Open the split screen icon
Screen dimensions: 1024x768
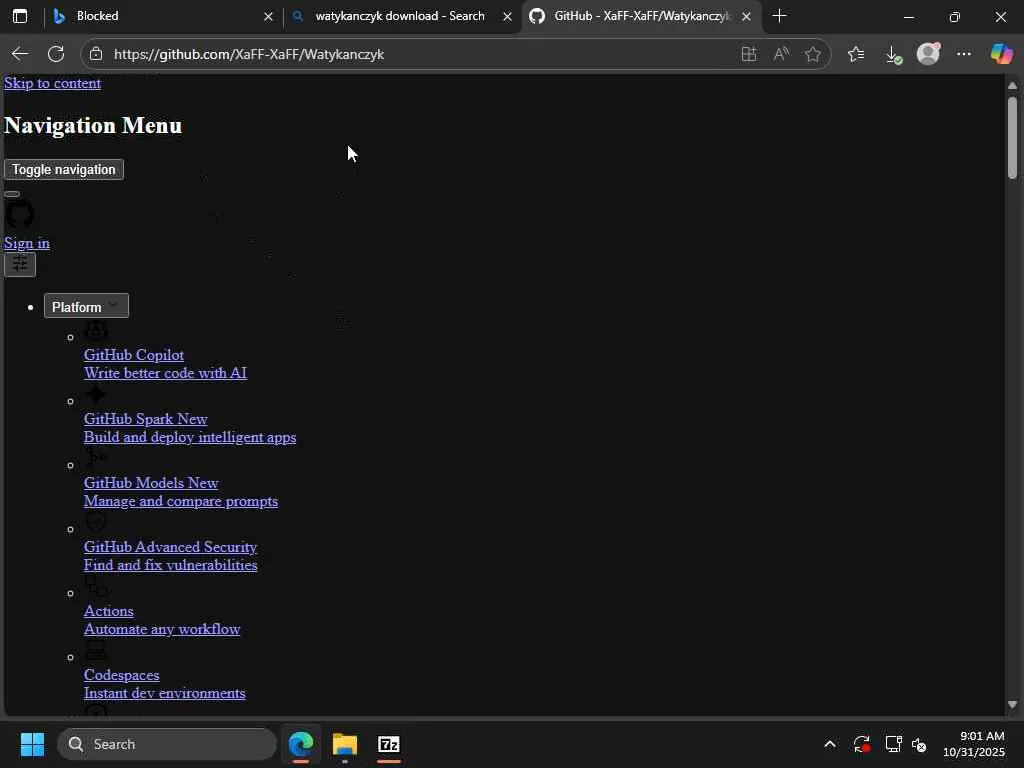pos(749,54)
